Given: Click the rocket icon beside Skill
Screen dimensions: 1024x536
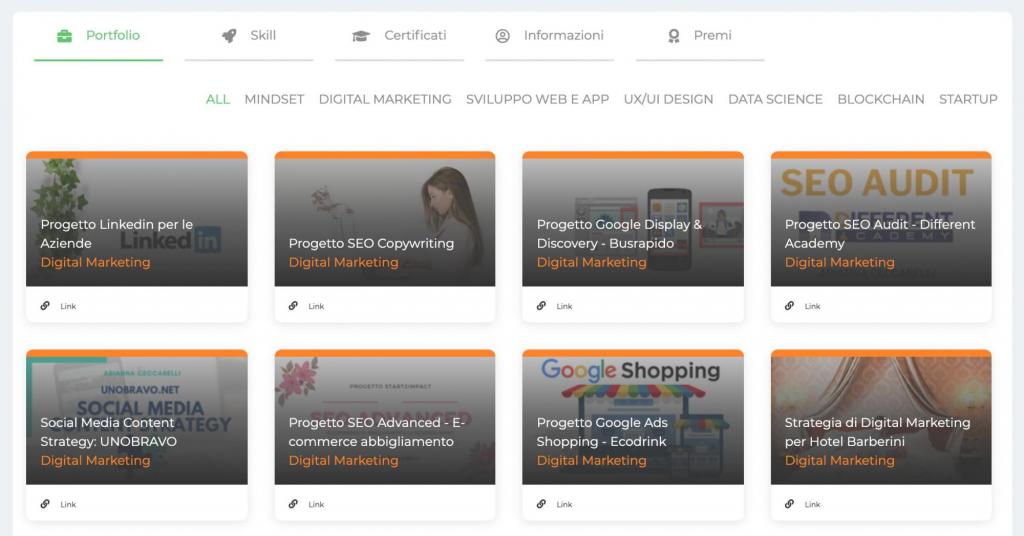Looking at the screenshot, I should pyautogui.click(x=229, y=36).
